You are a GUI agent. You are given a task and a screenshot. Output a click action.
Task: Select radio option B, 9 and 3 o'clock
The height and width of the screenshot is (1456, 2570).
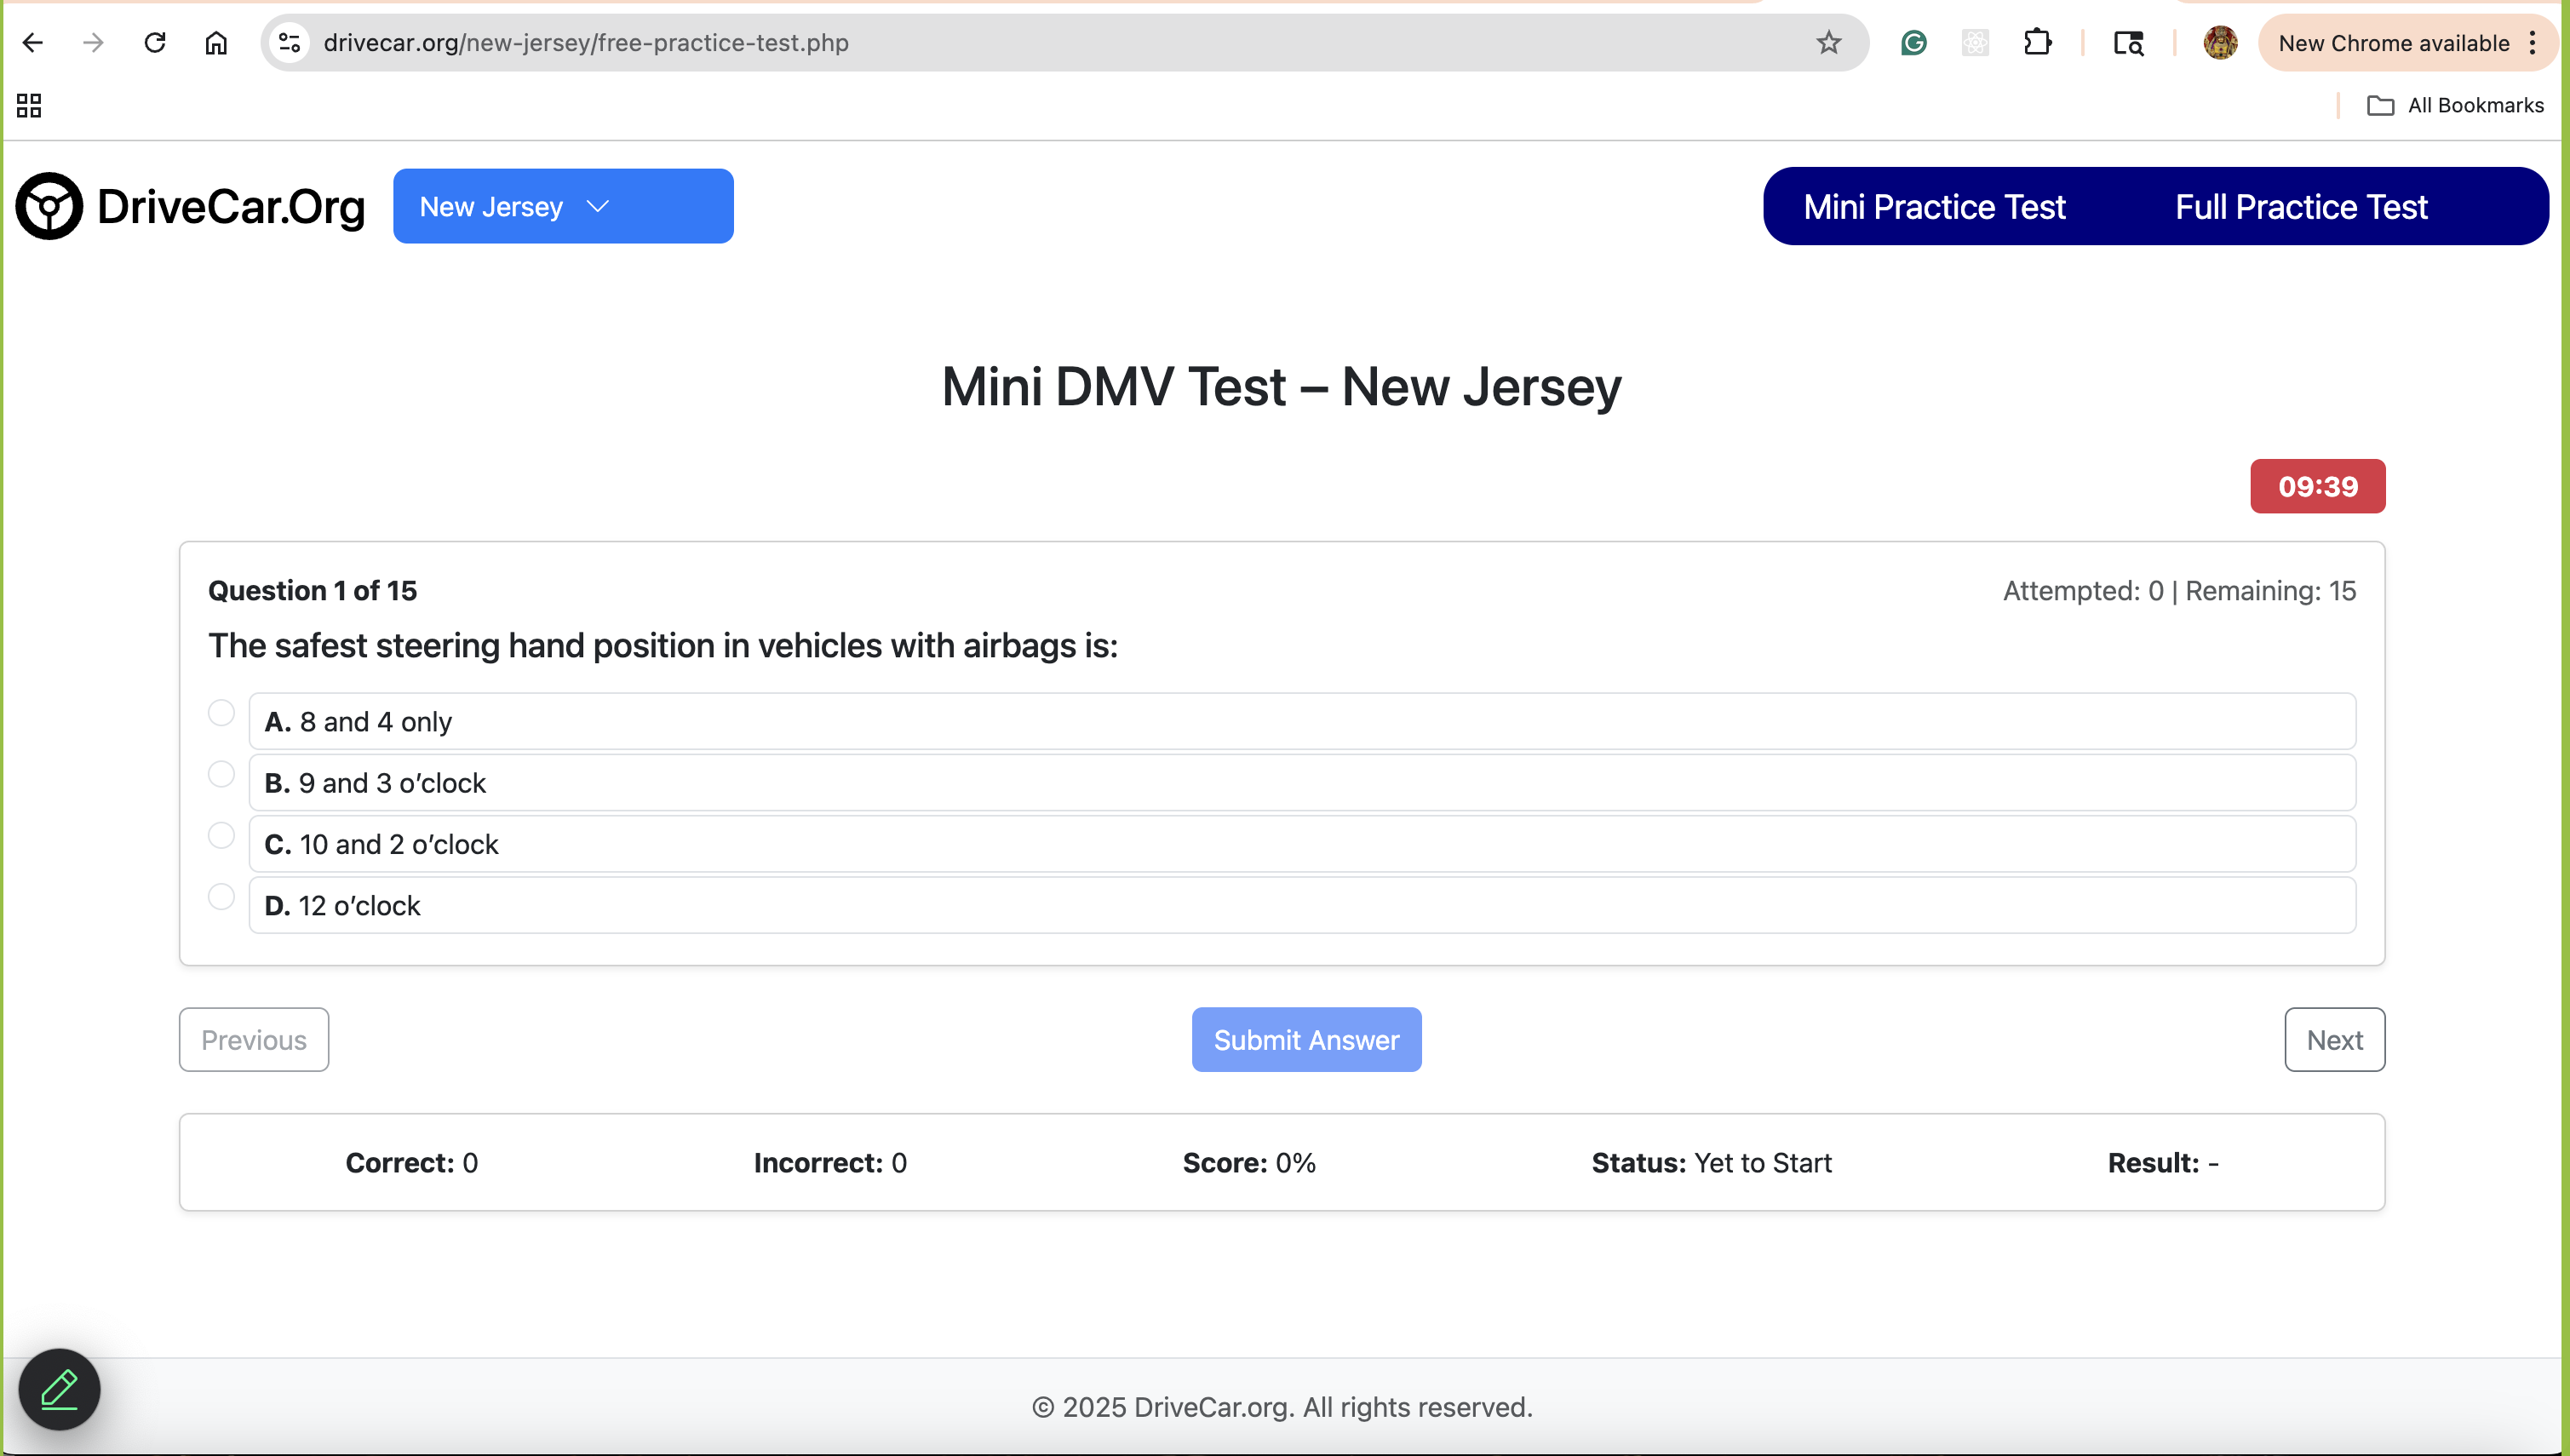tap(221, 774)
